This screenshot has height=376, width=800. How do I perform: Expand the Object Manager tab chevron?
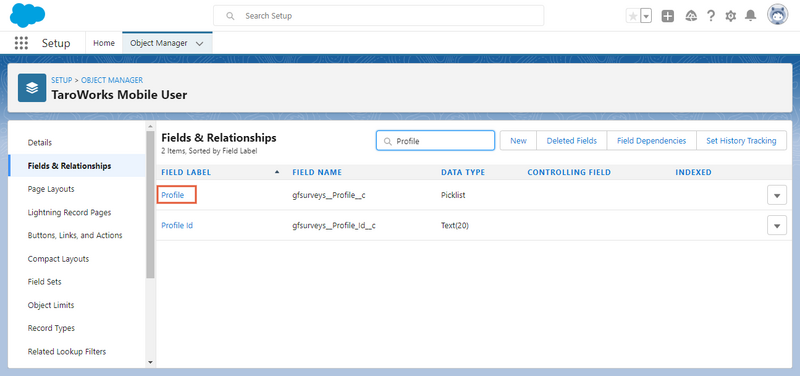(x=199, y=44)
